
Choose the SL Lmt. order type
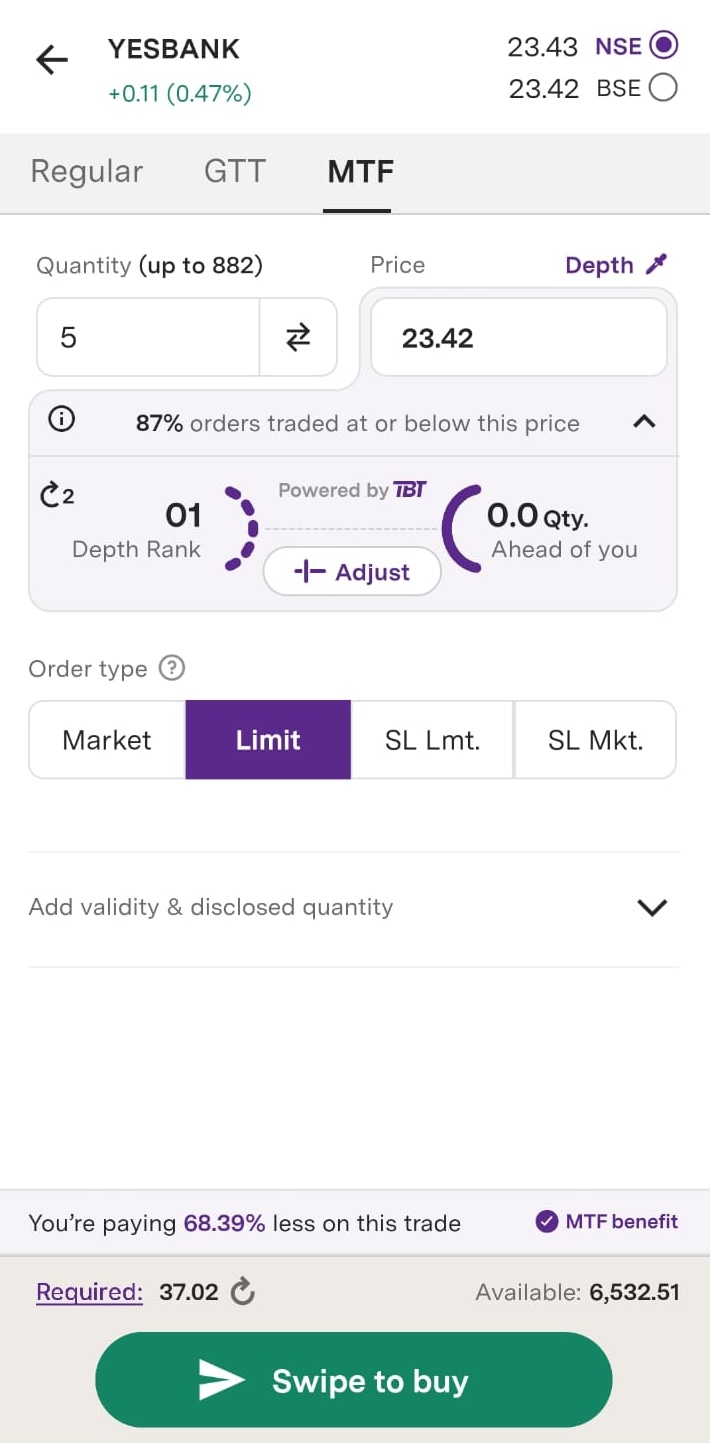[432, 740]
